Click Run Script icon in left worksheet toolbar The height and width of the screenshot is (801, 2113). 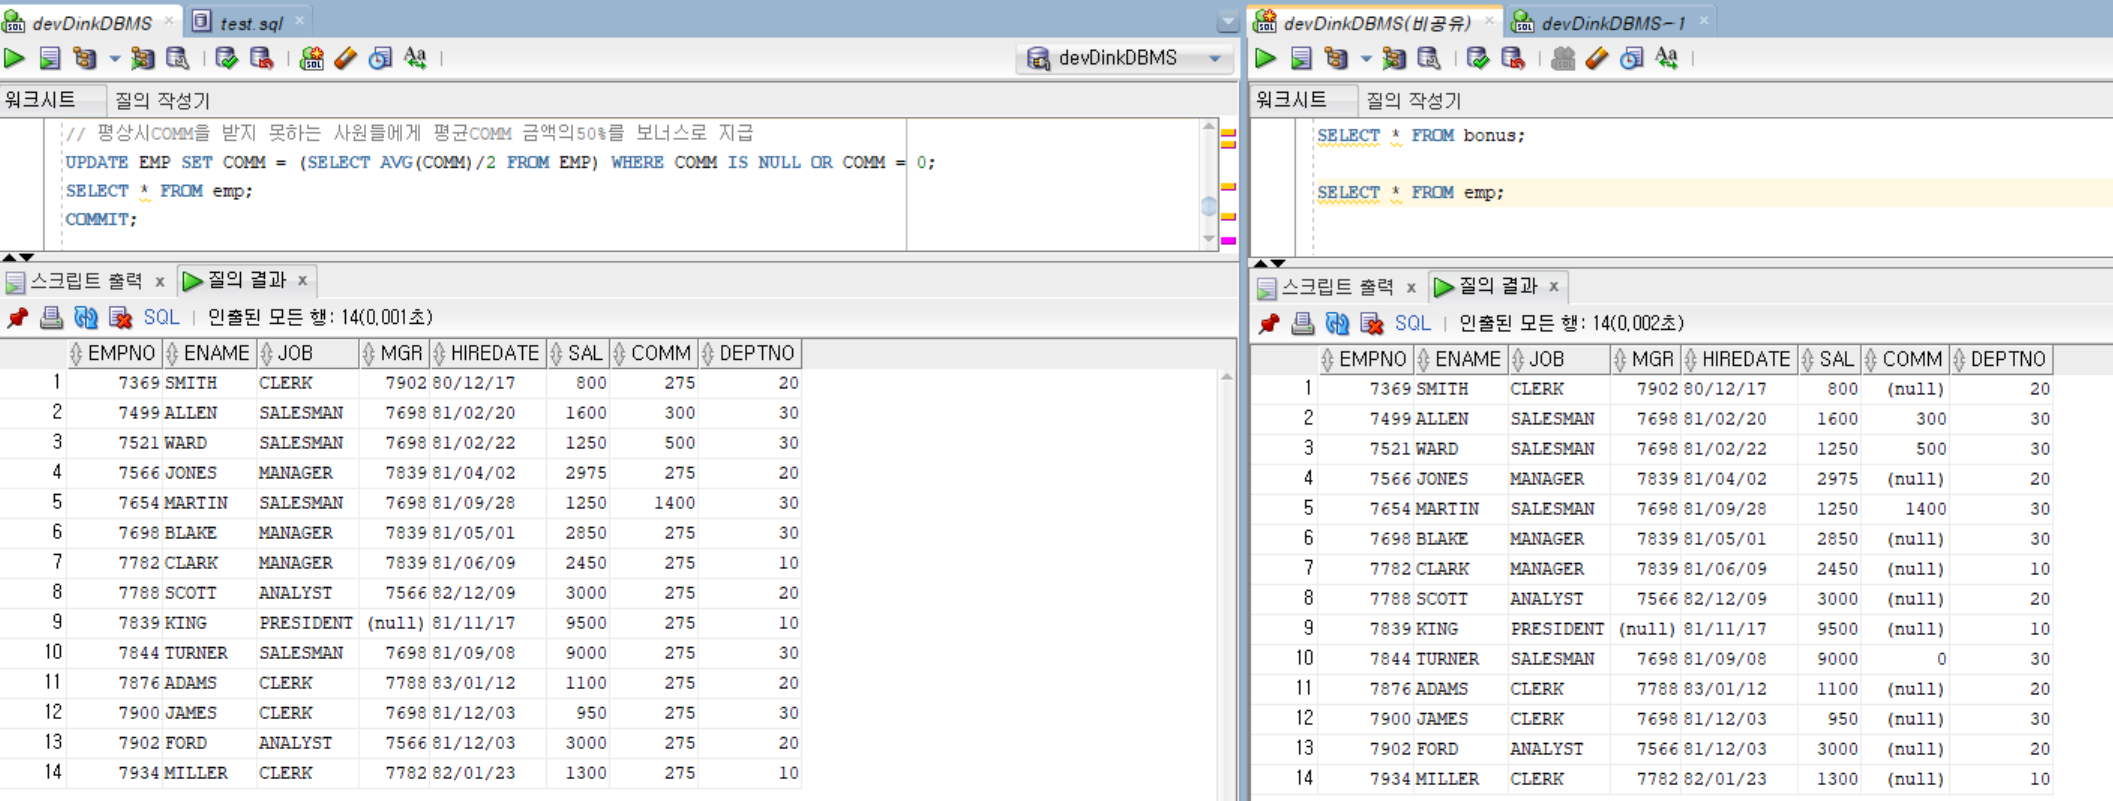coord(49,58)
